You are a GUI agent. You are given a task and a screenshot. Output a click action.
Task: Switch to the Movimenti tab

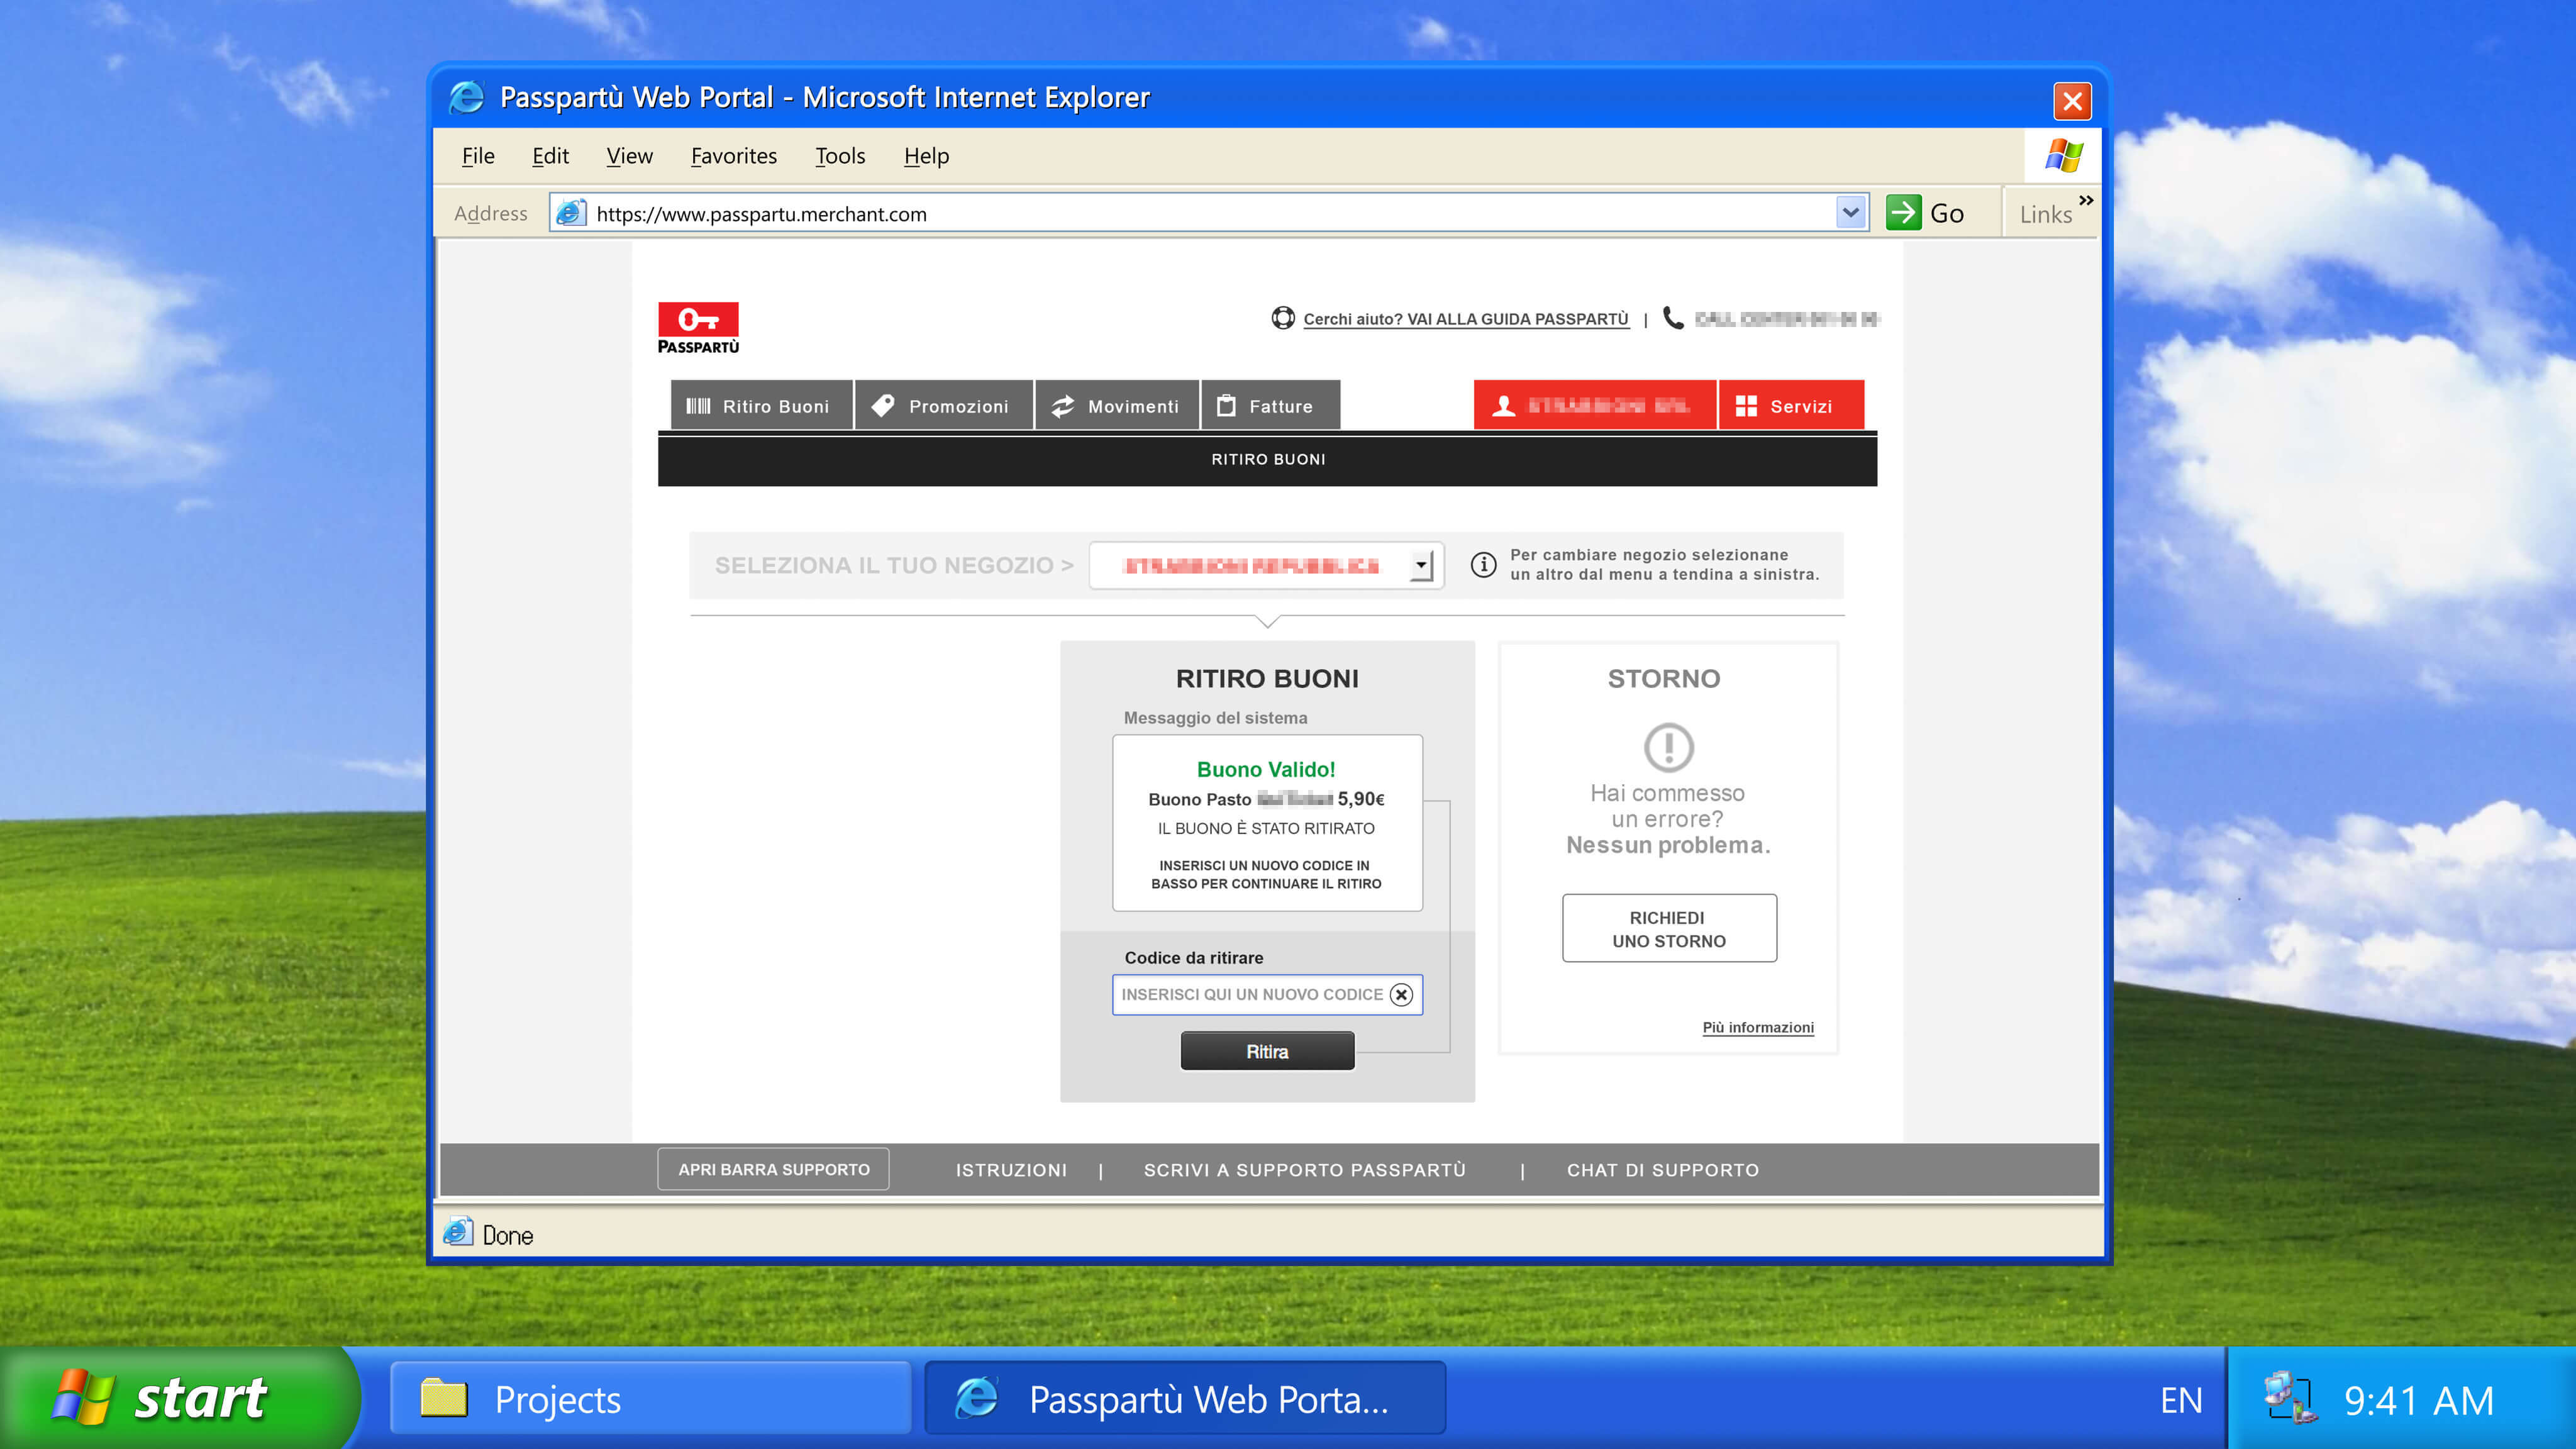(1117, 405)
